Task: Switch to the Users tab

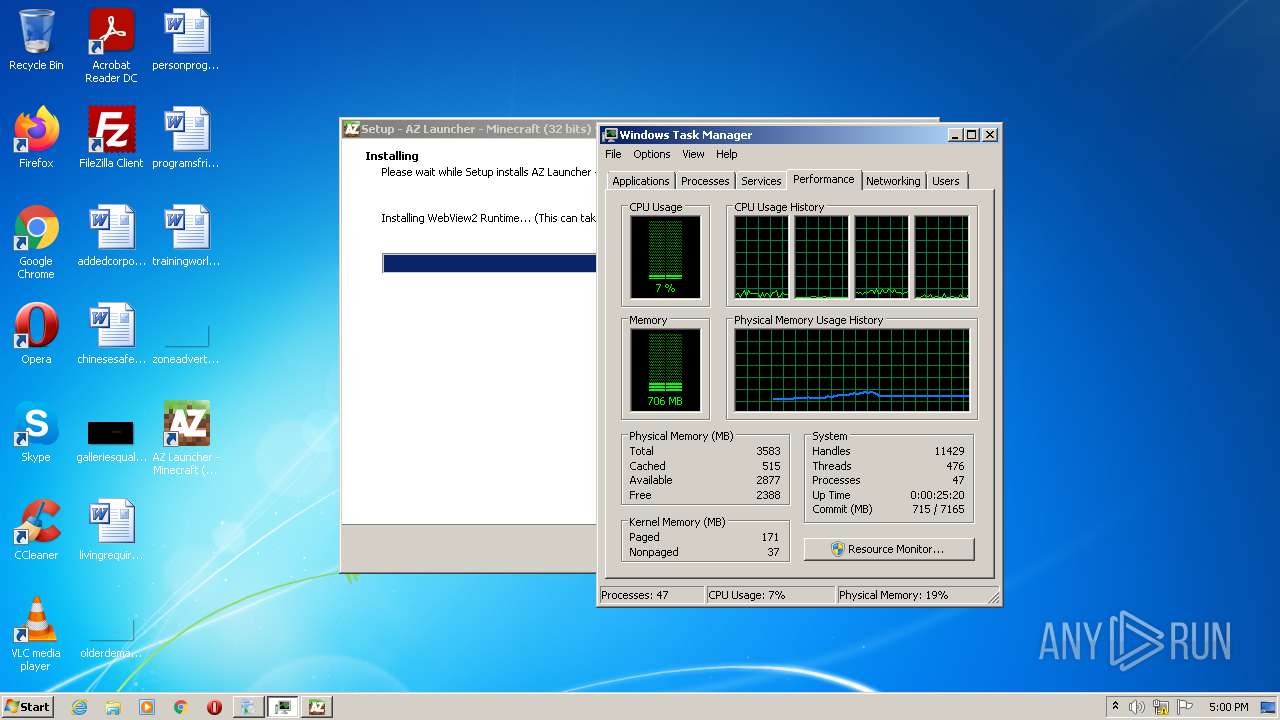Action: [946, 181]
